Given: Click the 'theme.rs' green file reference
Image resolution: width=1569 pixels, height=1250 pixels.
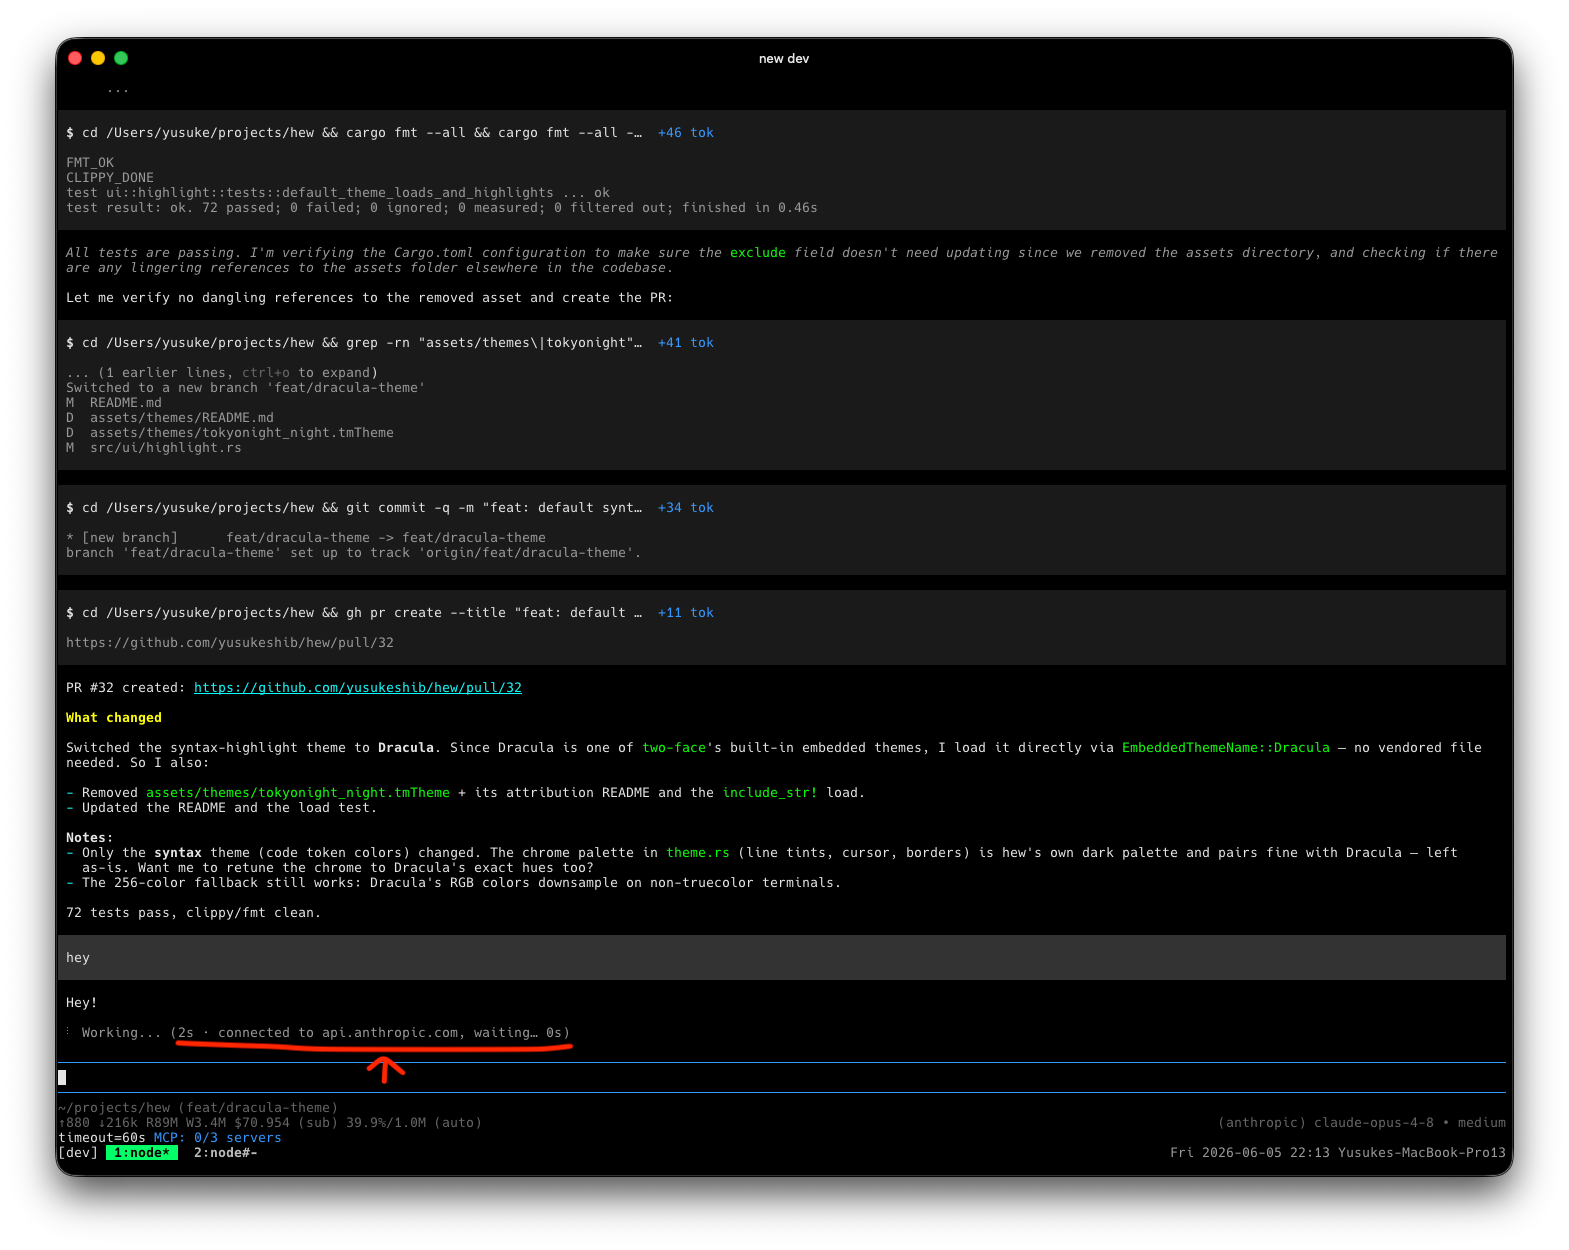Looking at the screenshot, I should pyautogui.click(x=698, y=853).
